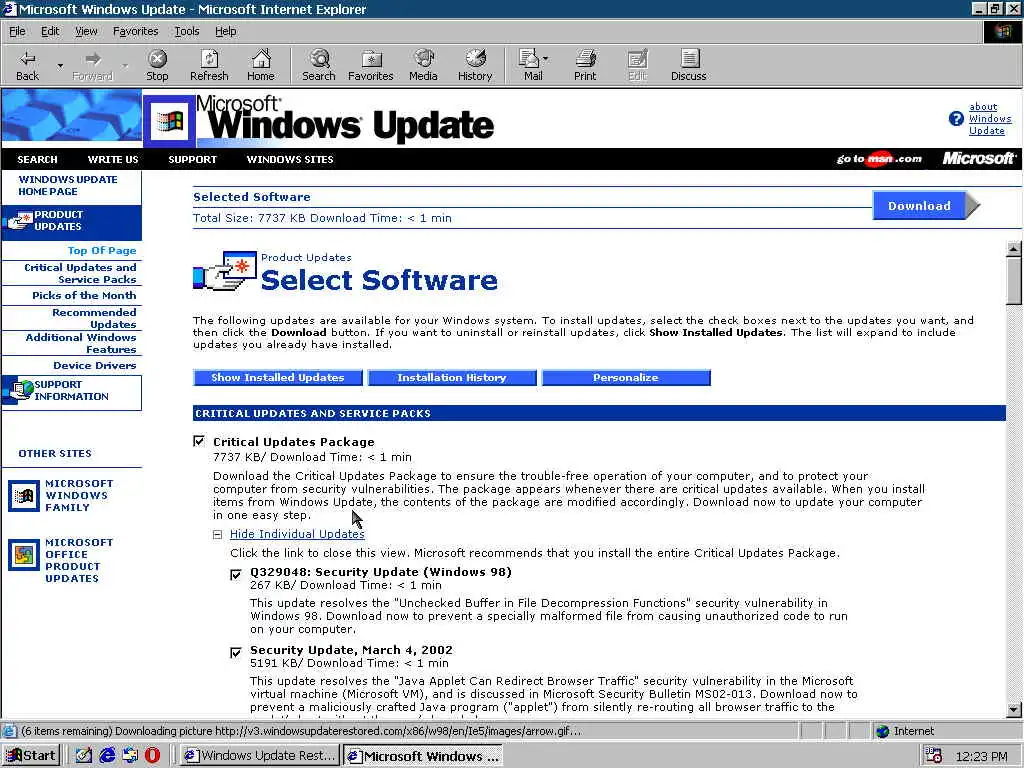Open Picks of the Month link

[x=84, y=295]
